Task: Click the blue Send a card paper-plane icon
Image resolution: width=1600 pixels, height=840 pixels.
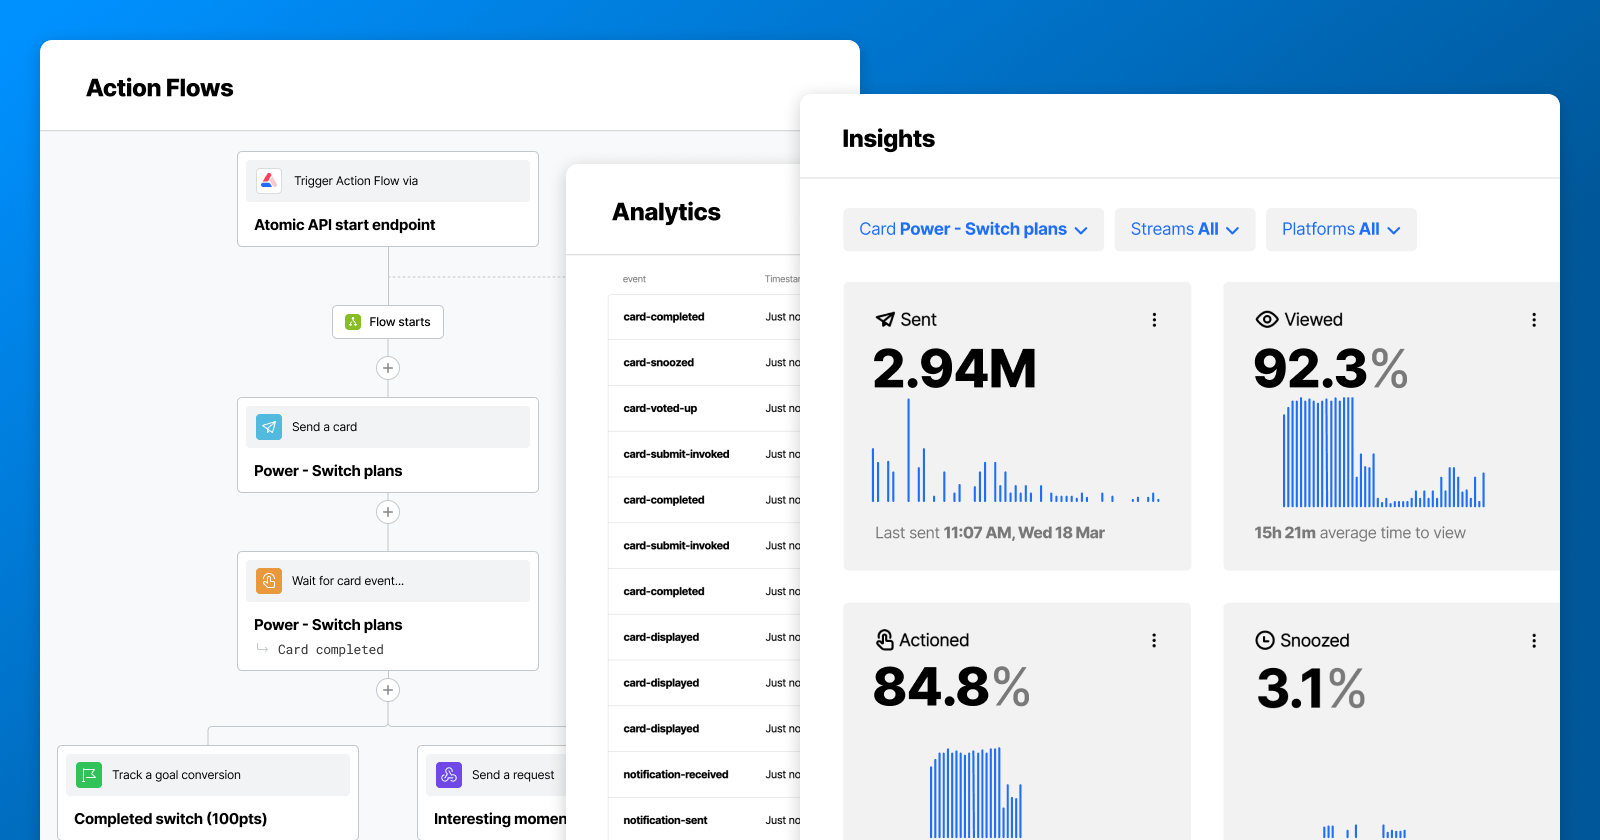Action: pos(269,427)
